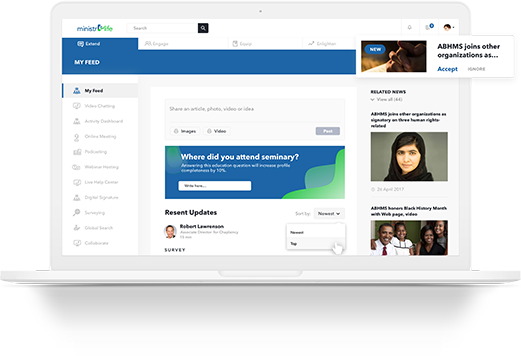
Task: Open the user profile avatar menu
Action: (x=449, y=27)
